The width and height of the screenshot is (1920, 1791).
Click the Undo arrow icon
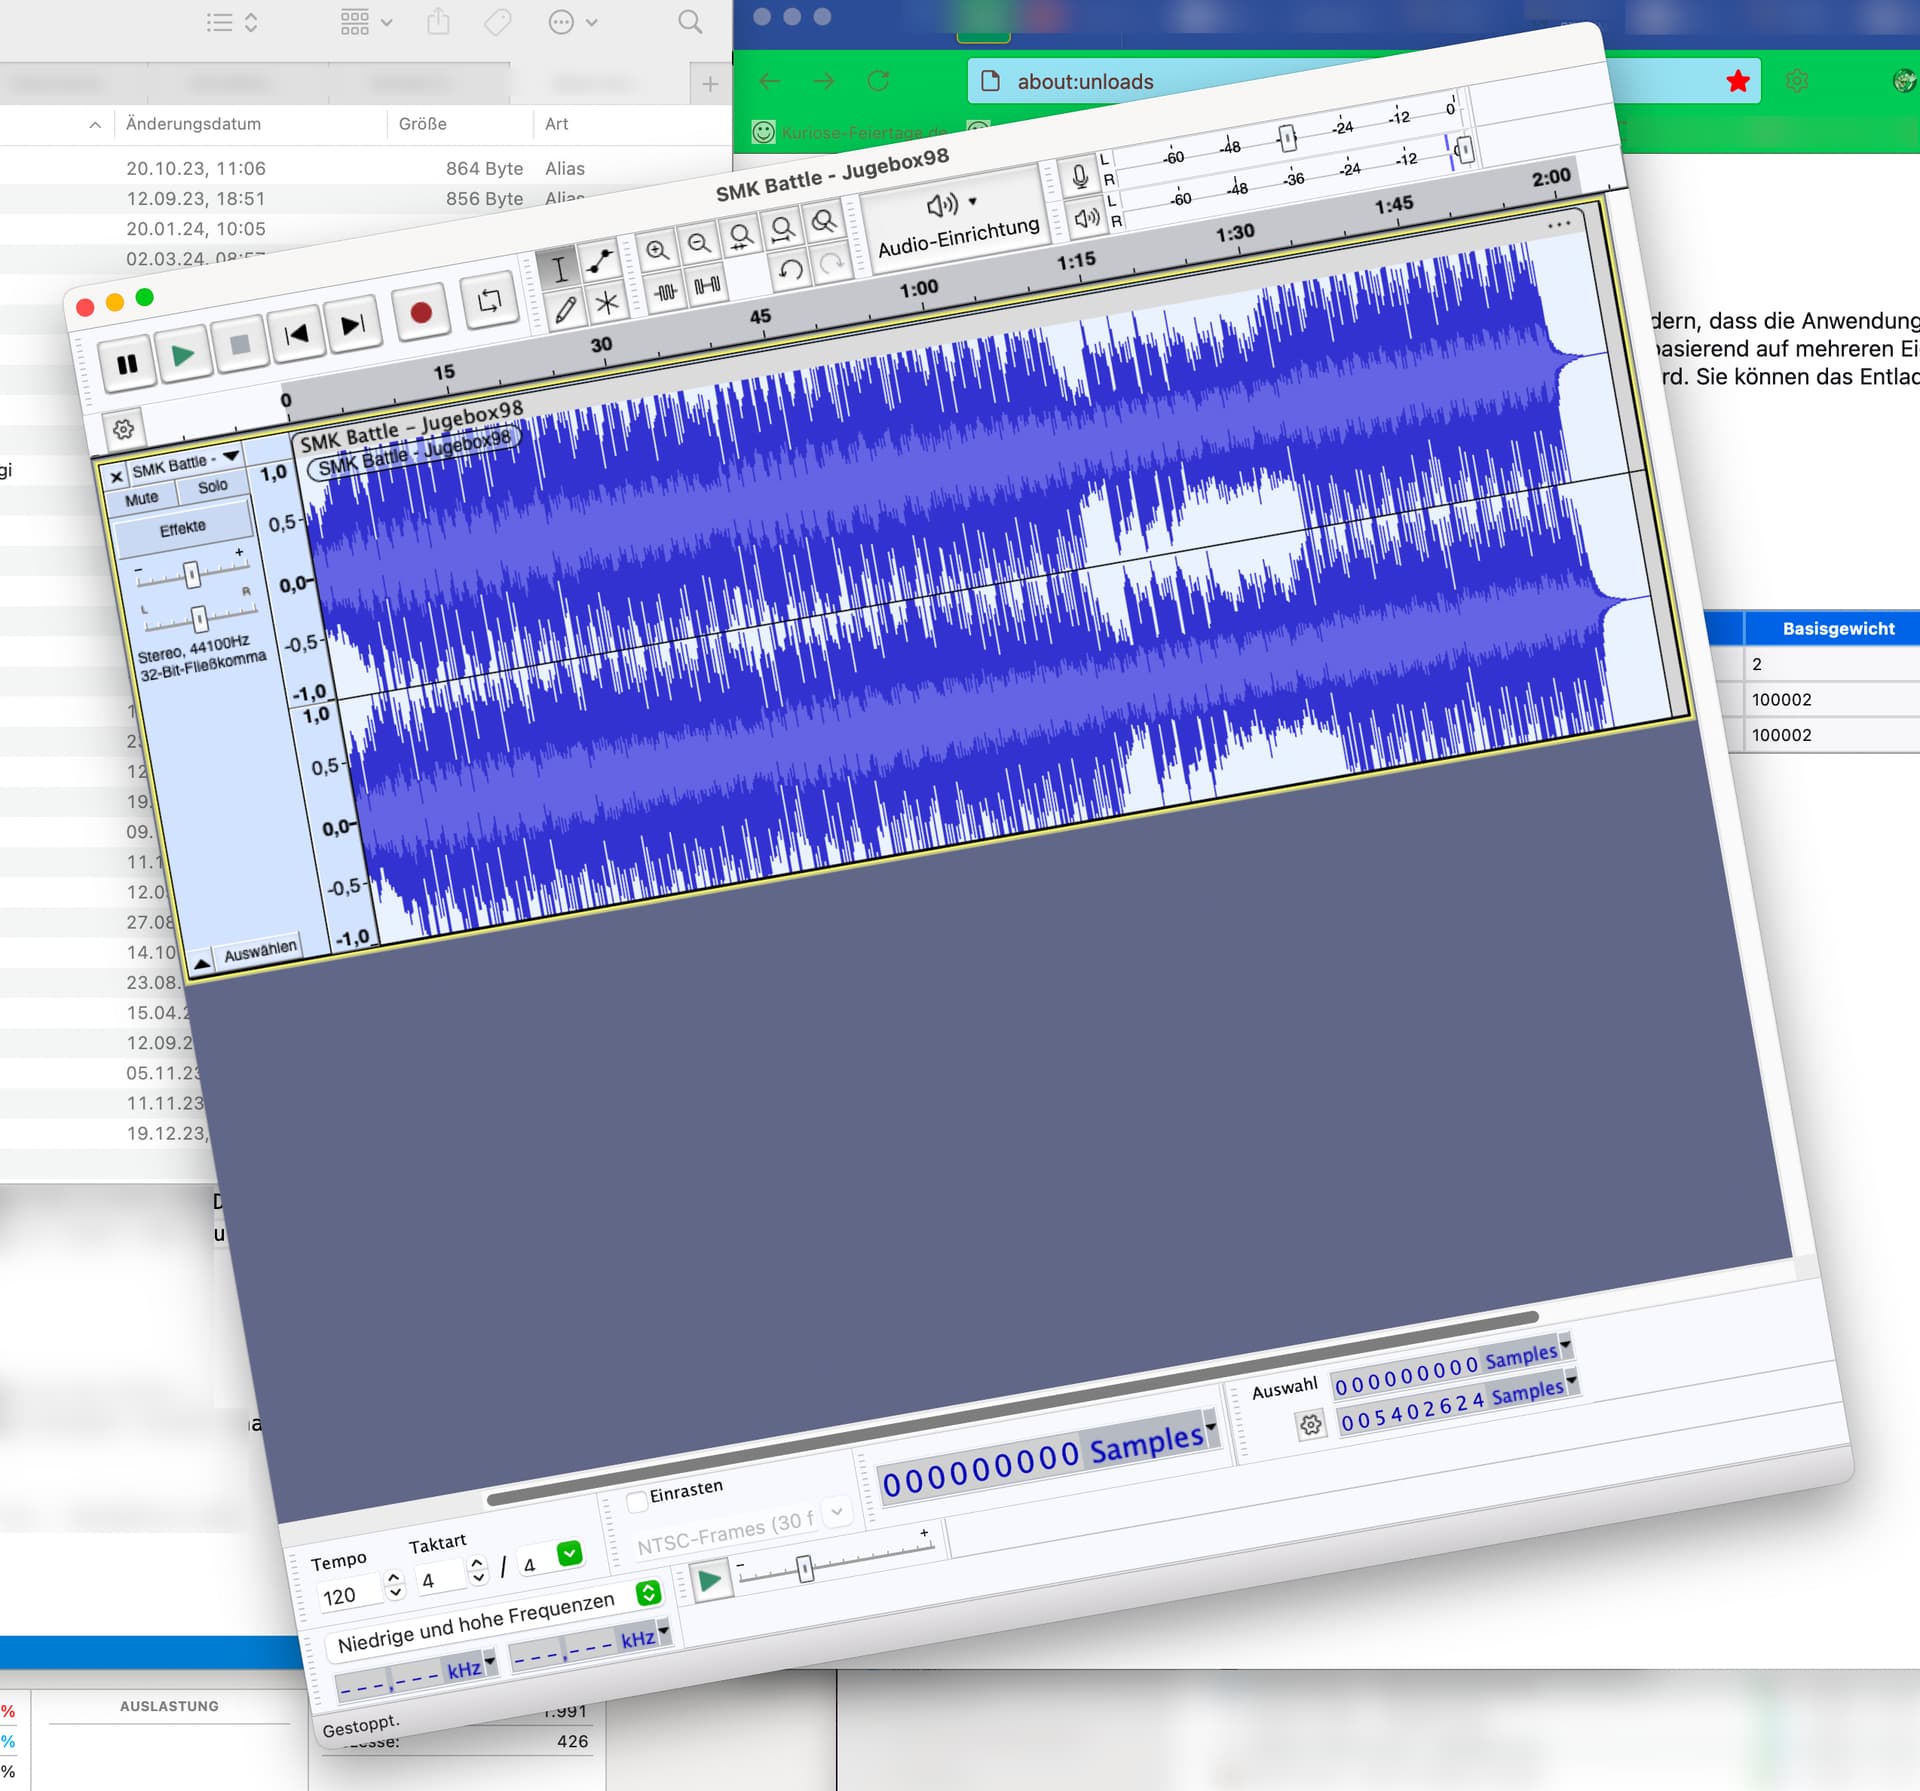pyautogui.click(x=790, y=270)
